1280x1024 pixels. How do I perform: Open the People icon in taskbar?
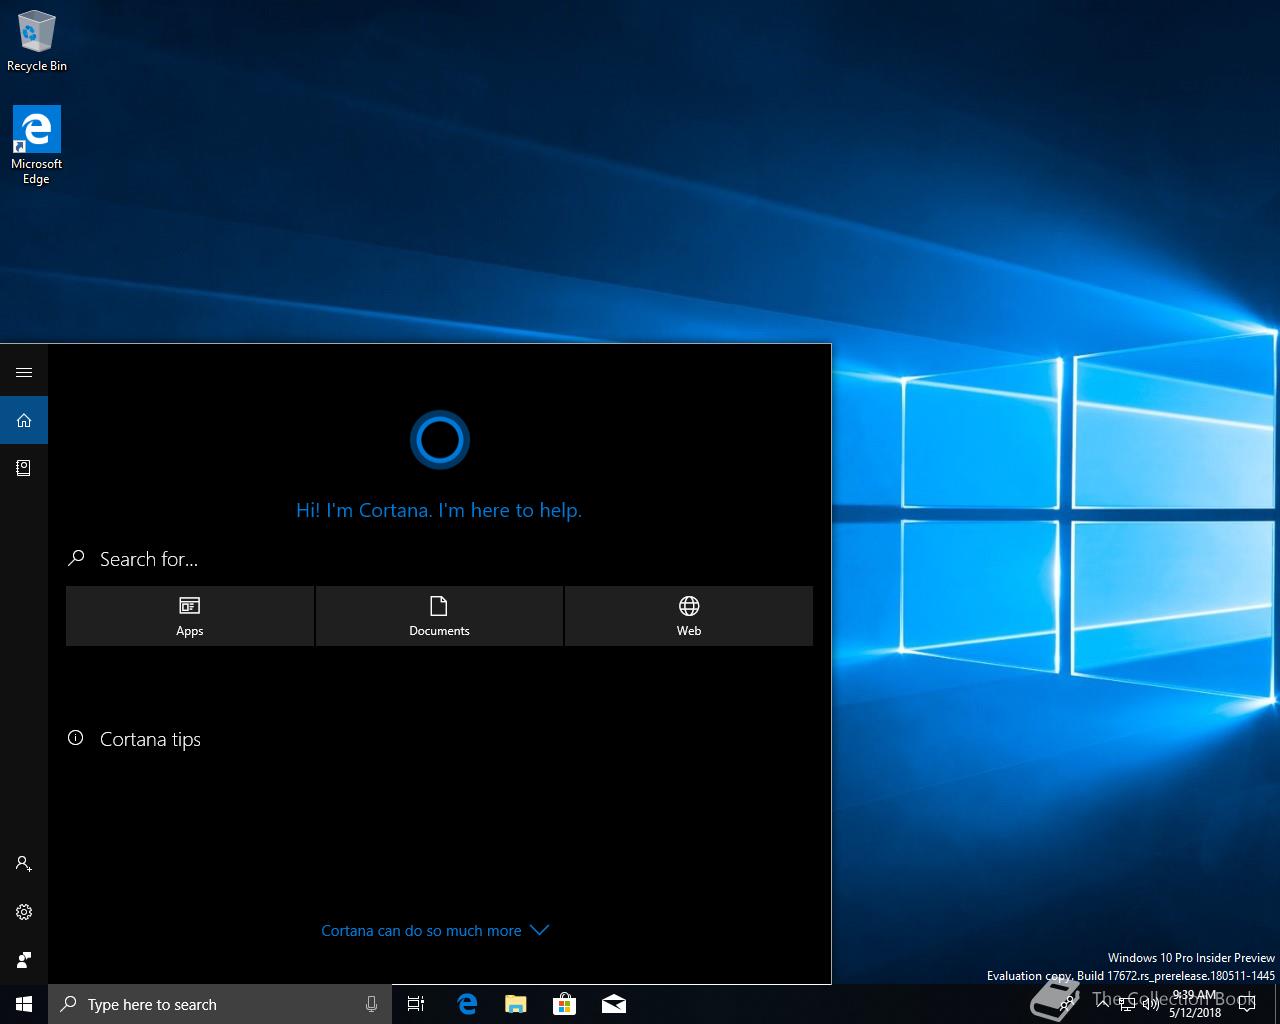[1067, 1004]
